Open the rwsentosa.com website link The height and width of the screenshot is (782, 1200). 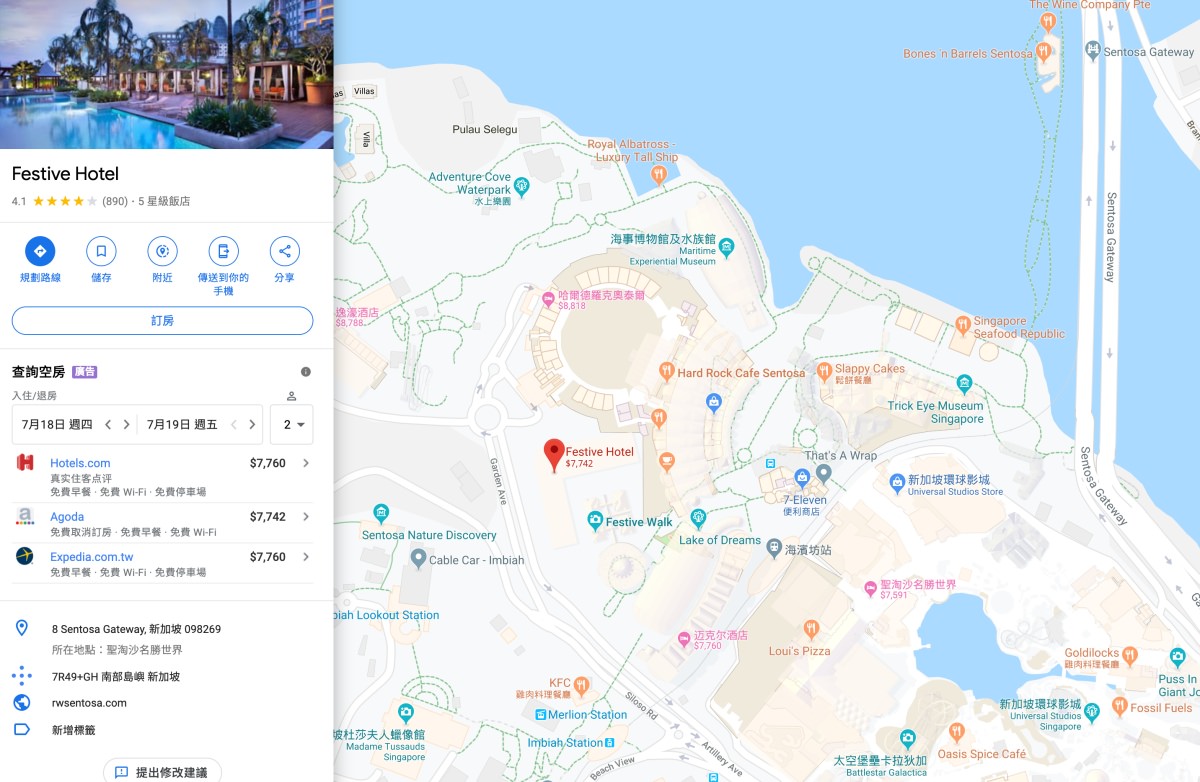89,703
